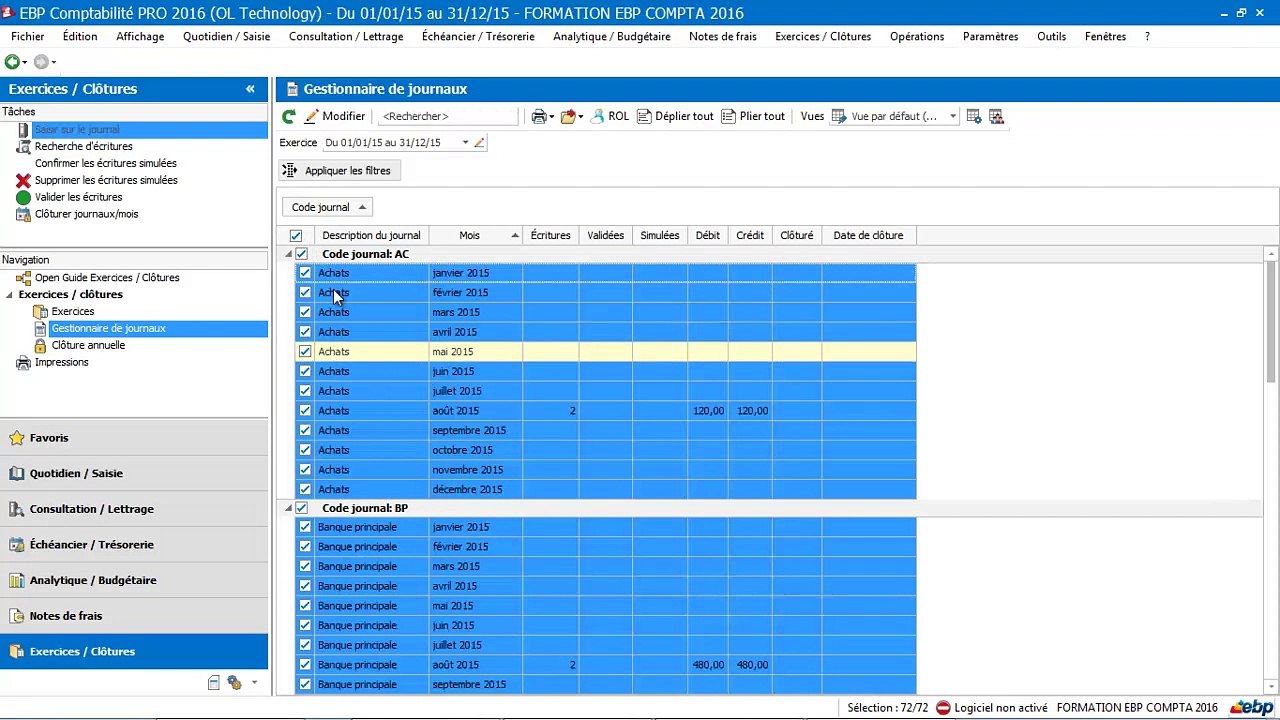Image resolution: width=1280 pixels, height=720 pixels.
Task: Uncheck Banque principale janvier 2015 checkbox
Action: coord(305,527)
